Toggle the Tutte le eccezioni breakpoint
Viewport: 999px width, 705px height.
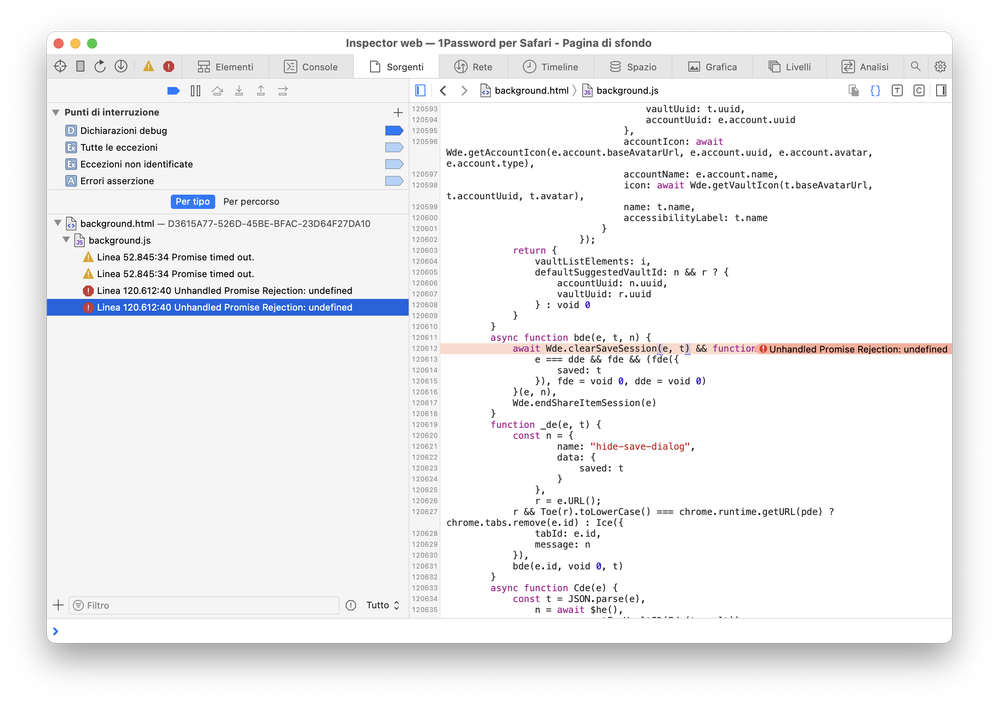(393, 148)
